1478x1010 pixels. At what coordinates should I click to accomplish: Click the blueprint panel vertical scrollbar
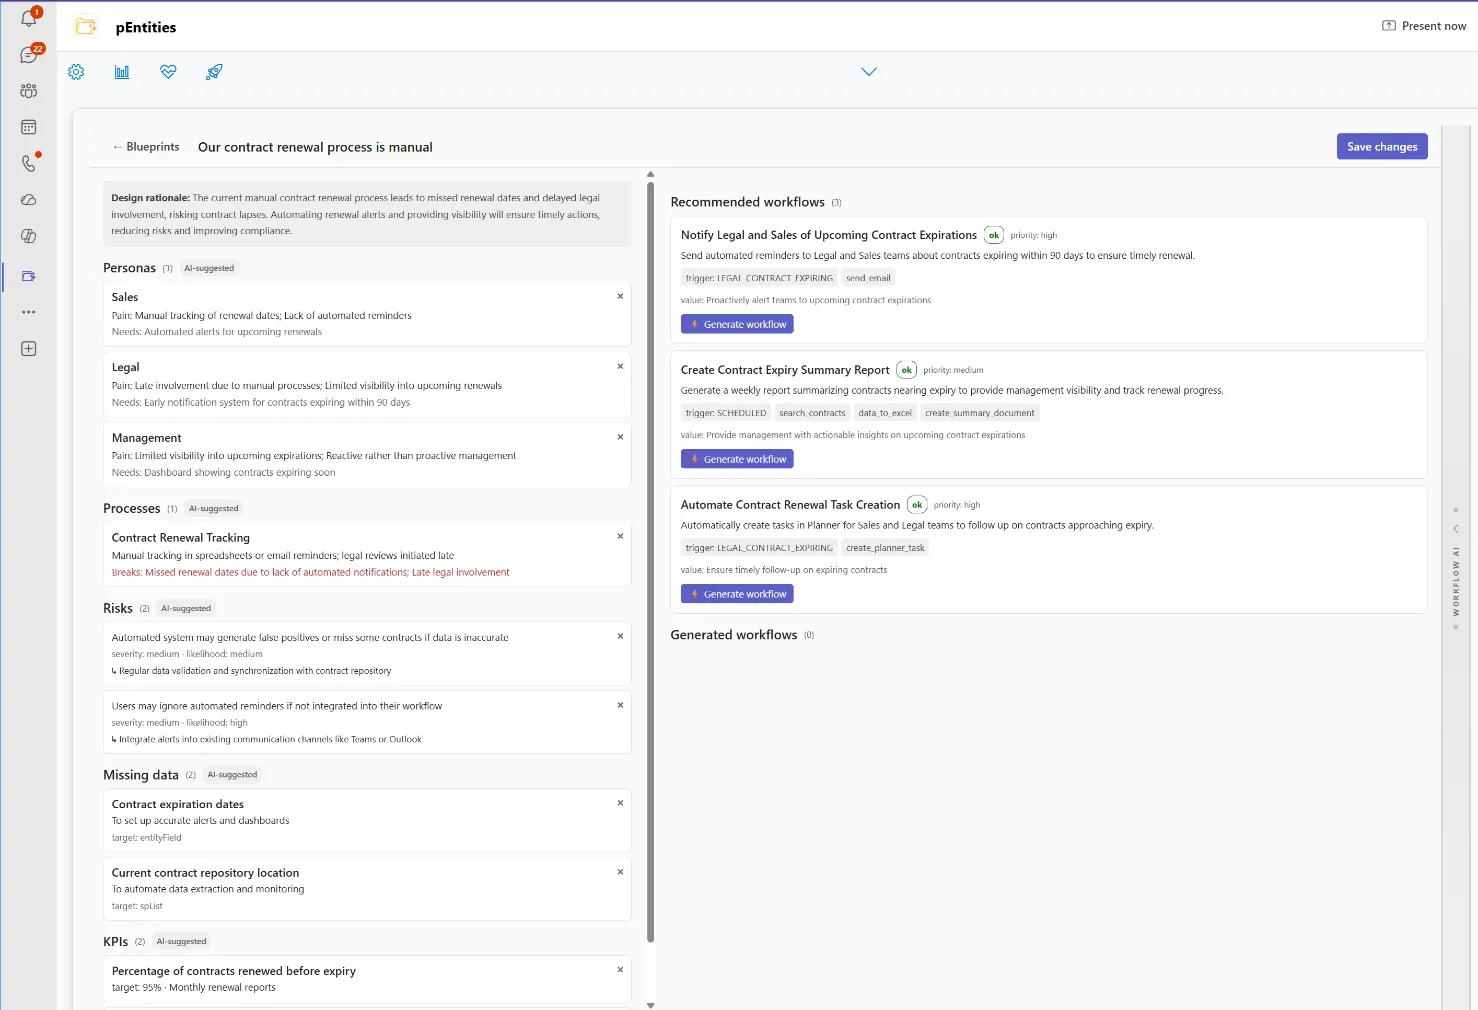click(651, 562)
